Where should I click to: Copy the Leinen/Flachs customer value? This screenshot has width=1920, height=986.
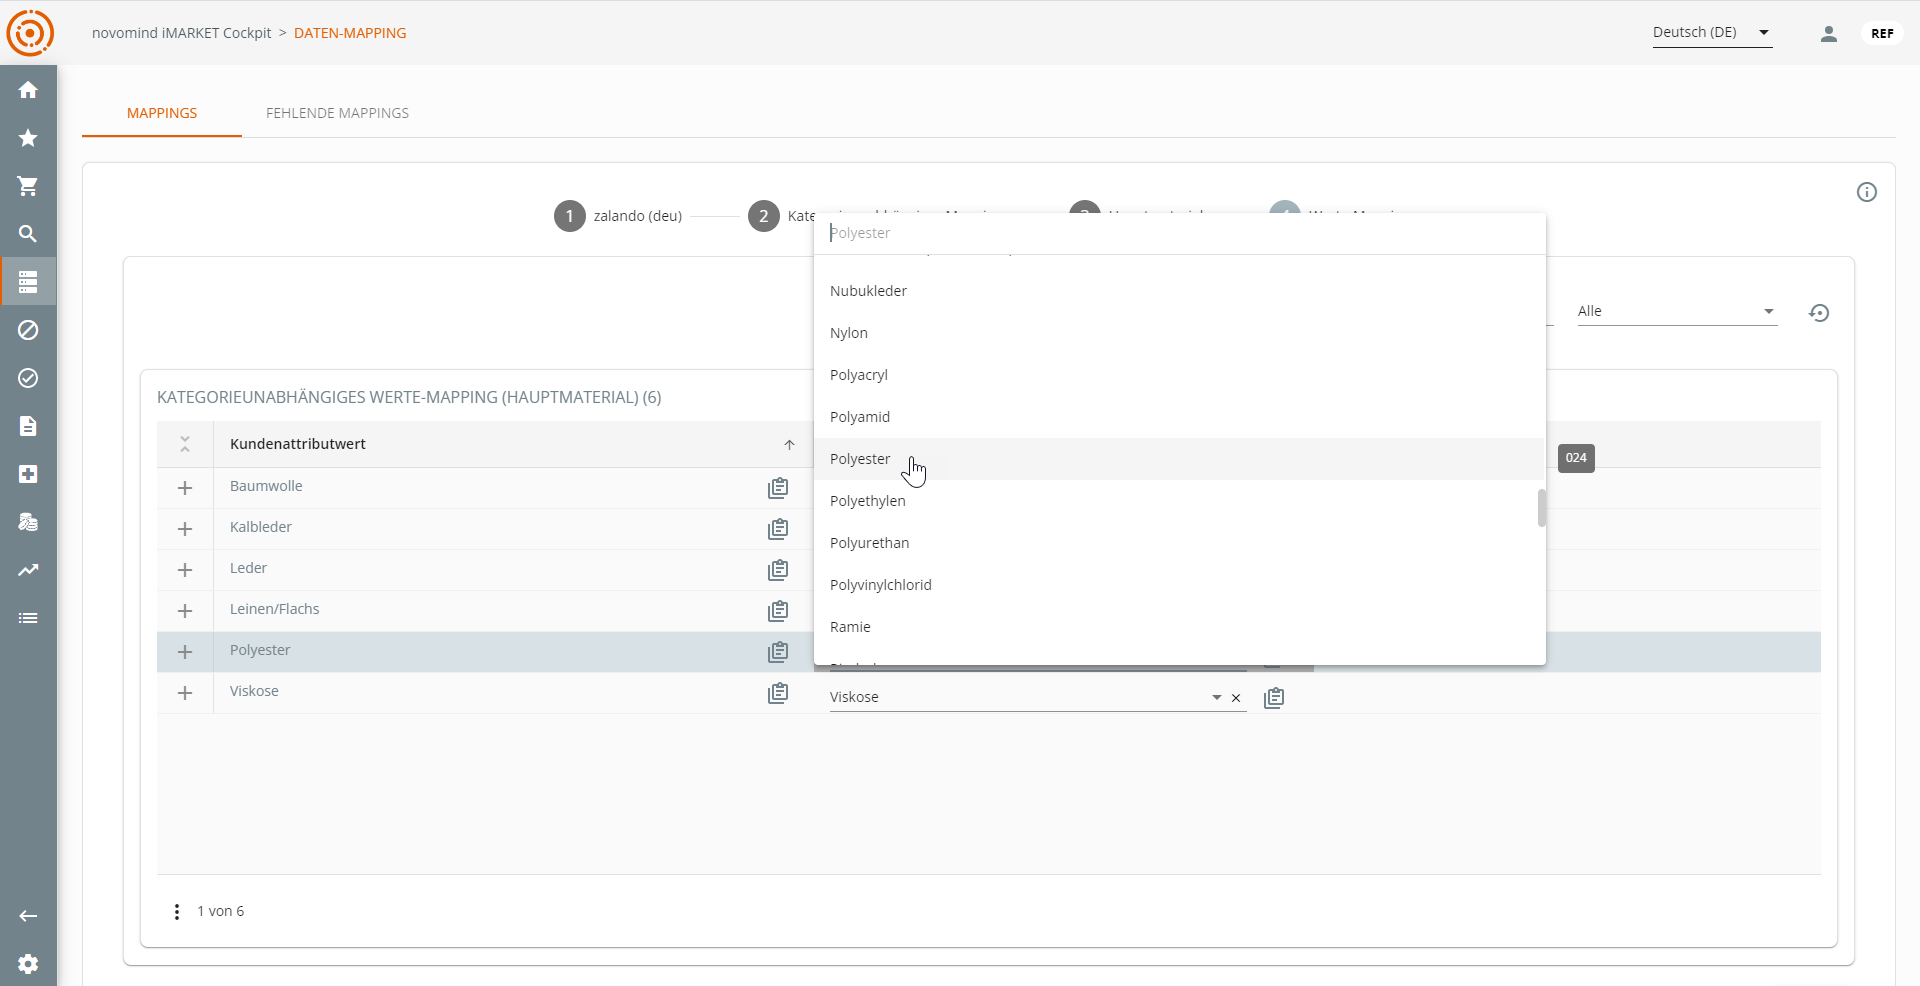click(778, 611)
